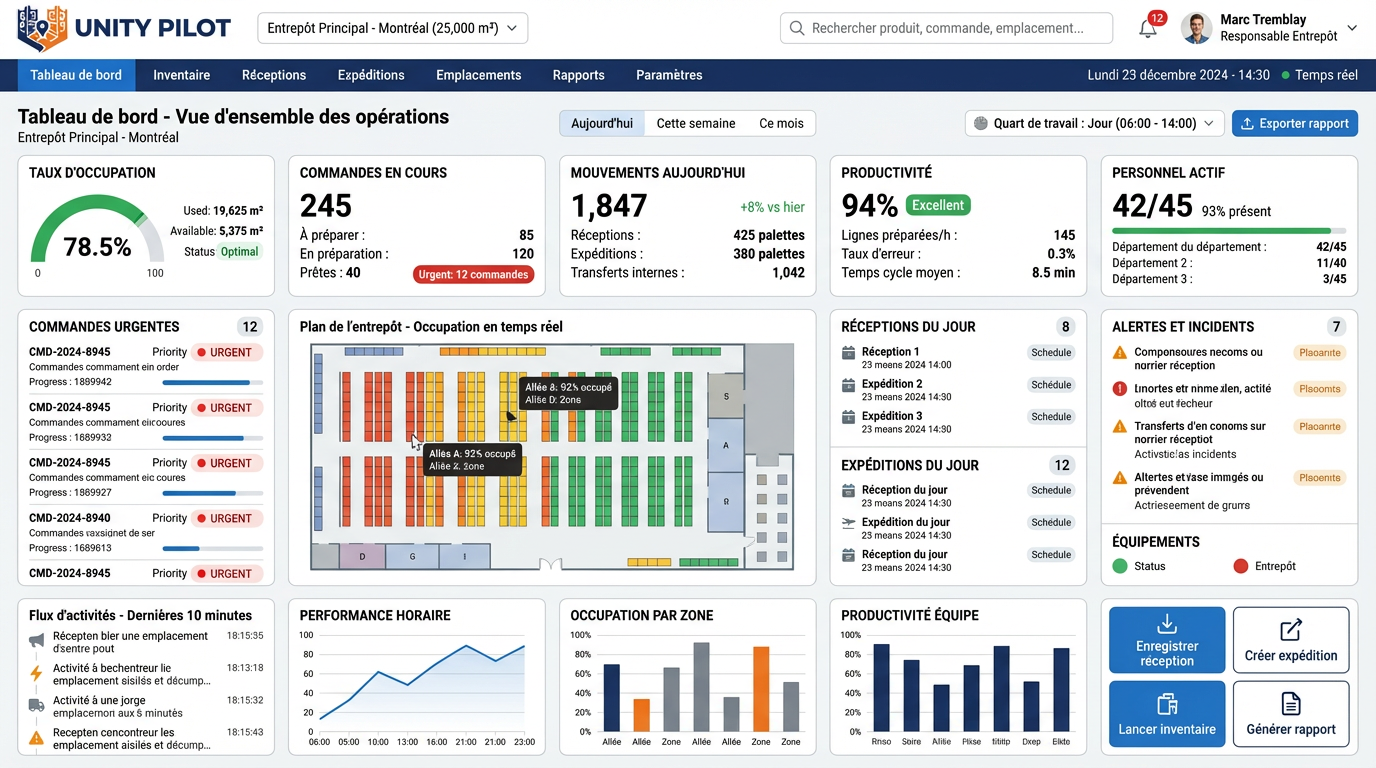Click the Générer rapport document icon
The height and width of the screenshot is (768, 1376).
1290,704
